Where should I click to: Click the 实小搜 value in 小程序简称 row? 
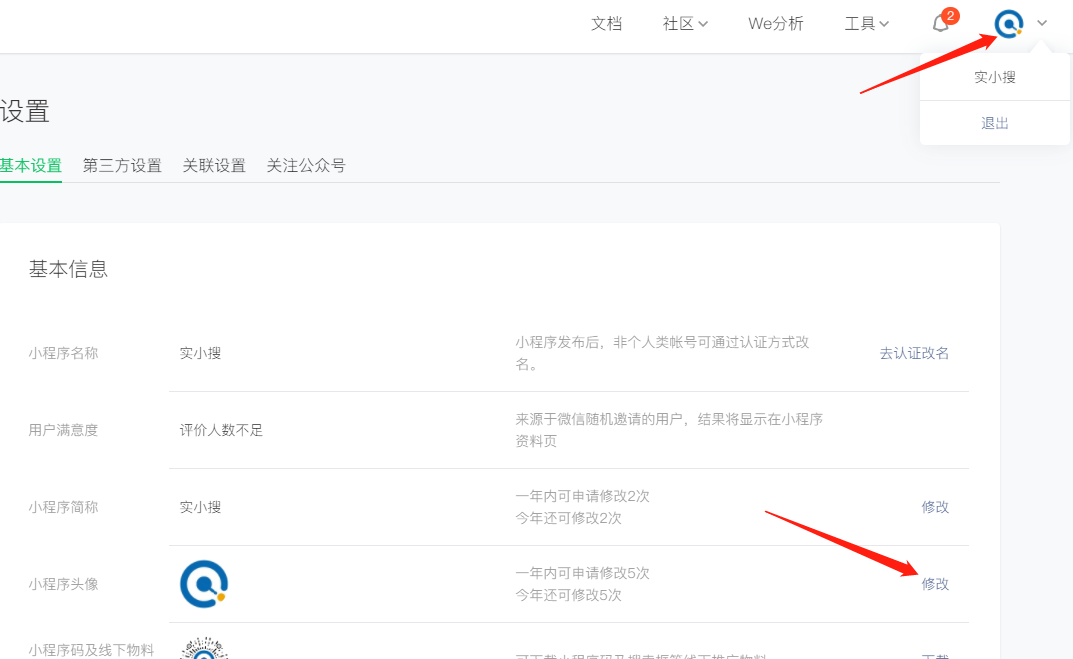200,507
